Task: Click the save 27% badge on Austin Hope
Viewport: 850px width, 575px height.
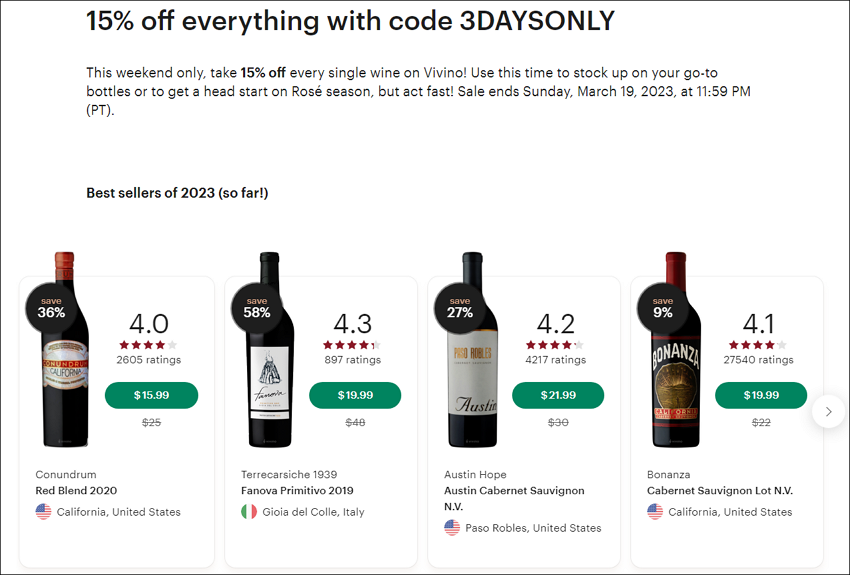Action: [460, 308]
